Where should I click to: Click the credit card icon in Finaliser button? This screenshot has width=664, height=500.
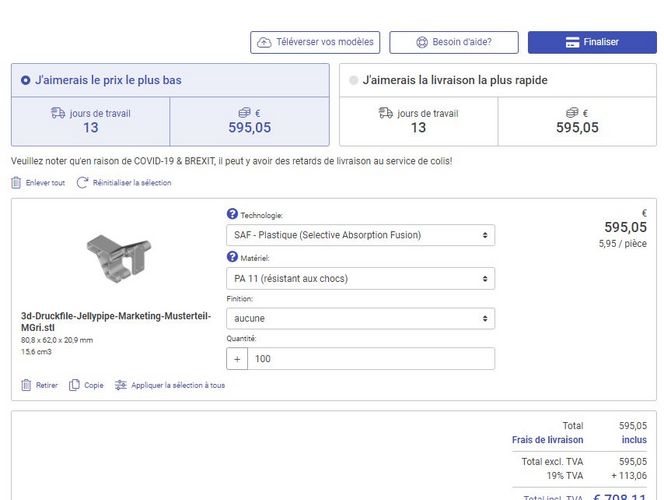pos(573,42)
